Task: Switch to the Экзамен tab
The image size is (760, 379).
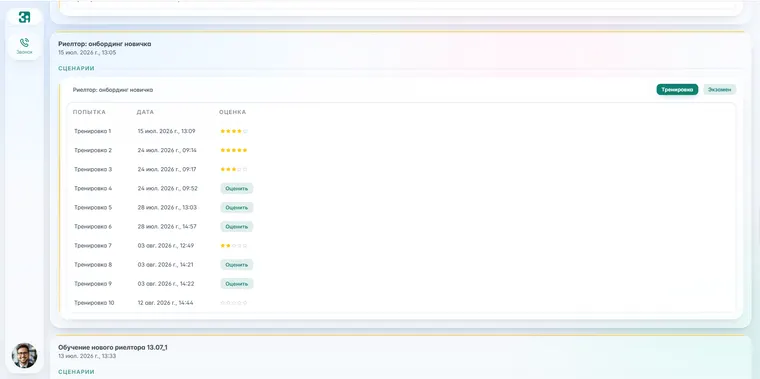Action: pos(719,90)
